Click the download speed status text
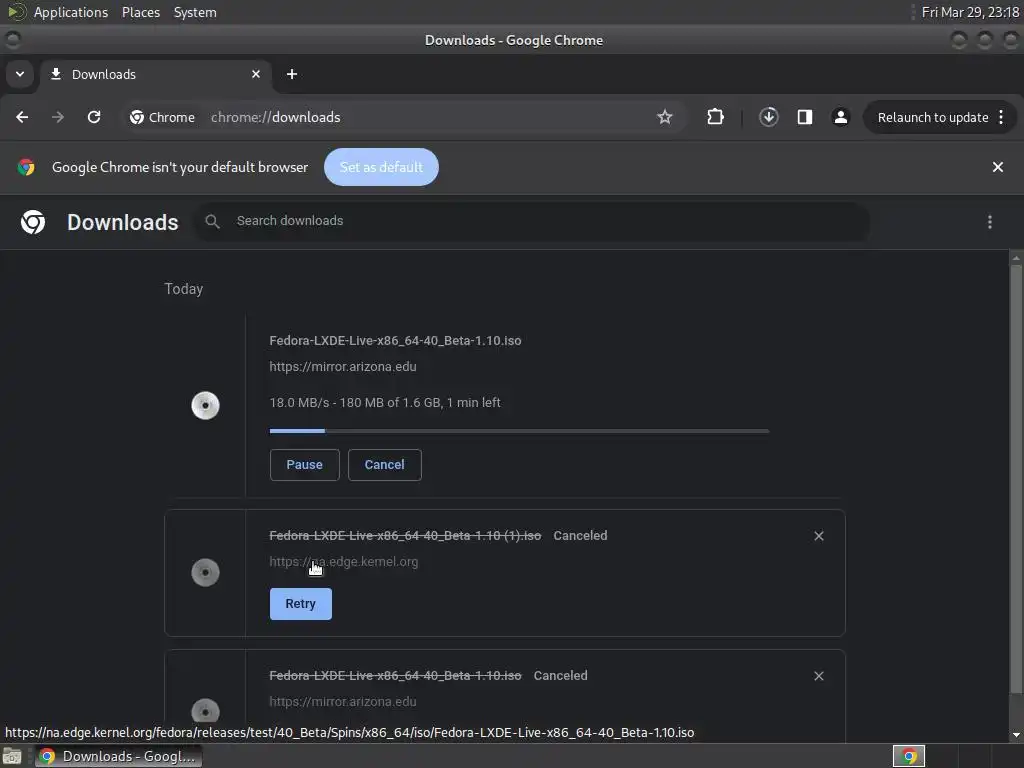1024x768 pixels. point(385,403)
